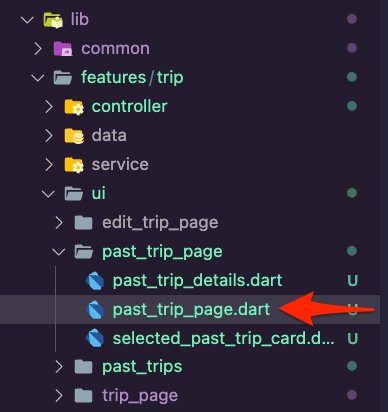Select the service folder label

(x=120, y=165)
